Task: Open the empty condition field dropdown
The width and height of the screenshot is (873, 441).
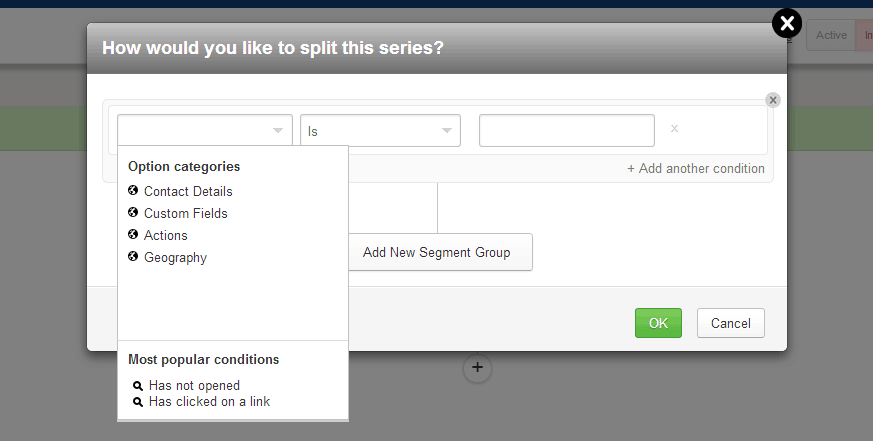Action: pos(205,131)
